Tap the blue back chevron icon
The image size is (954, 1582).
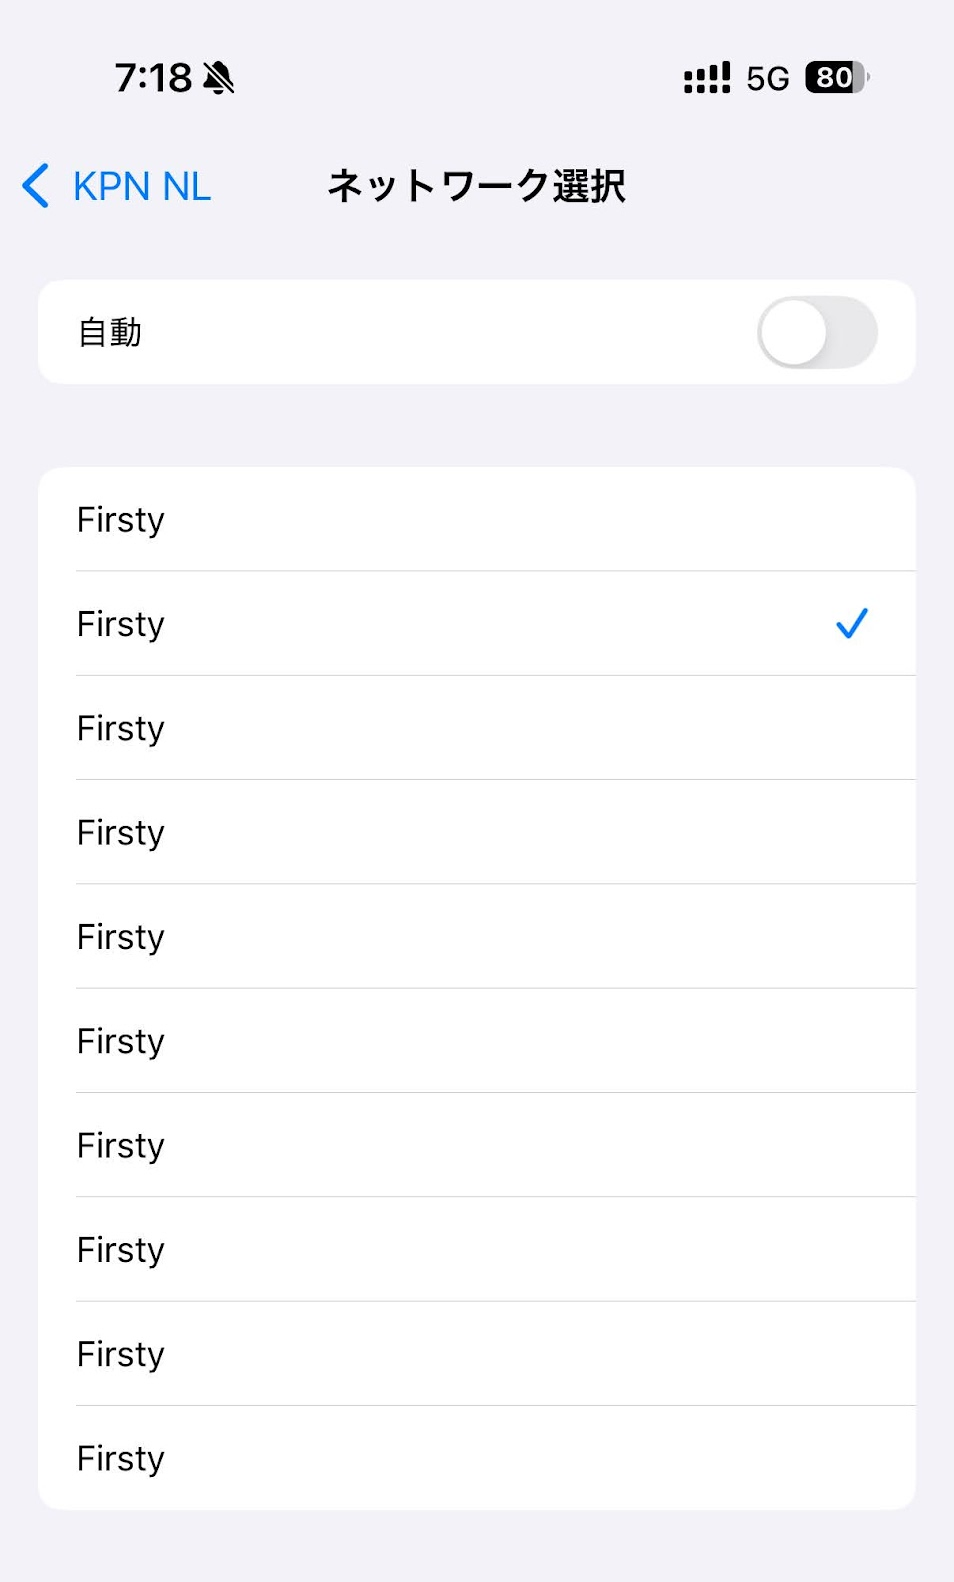(x=36, y=186)
